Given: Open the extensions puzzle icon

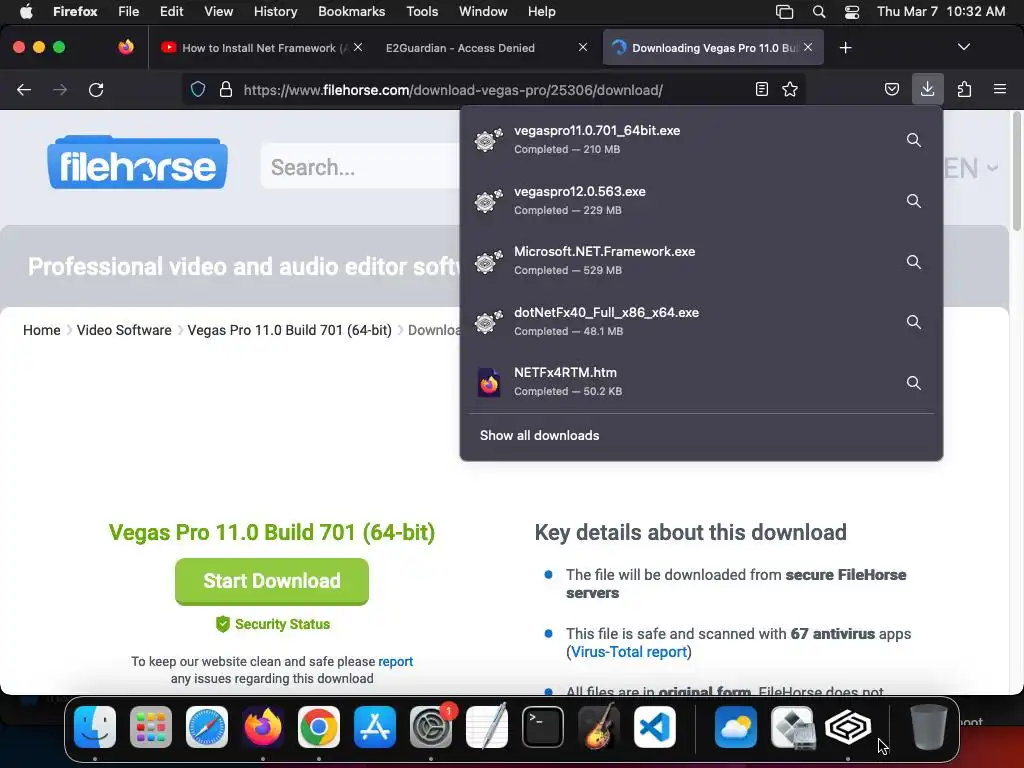Looking at the screenshot, I should pyautogui.click(x=964, y=89).
